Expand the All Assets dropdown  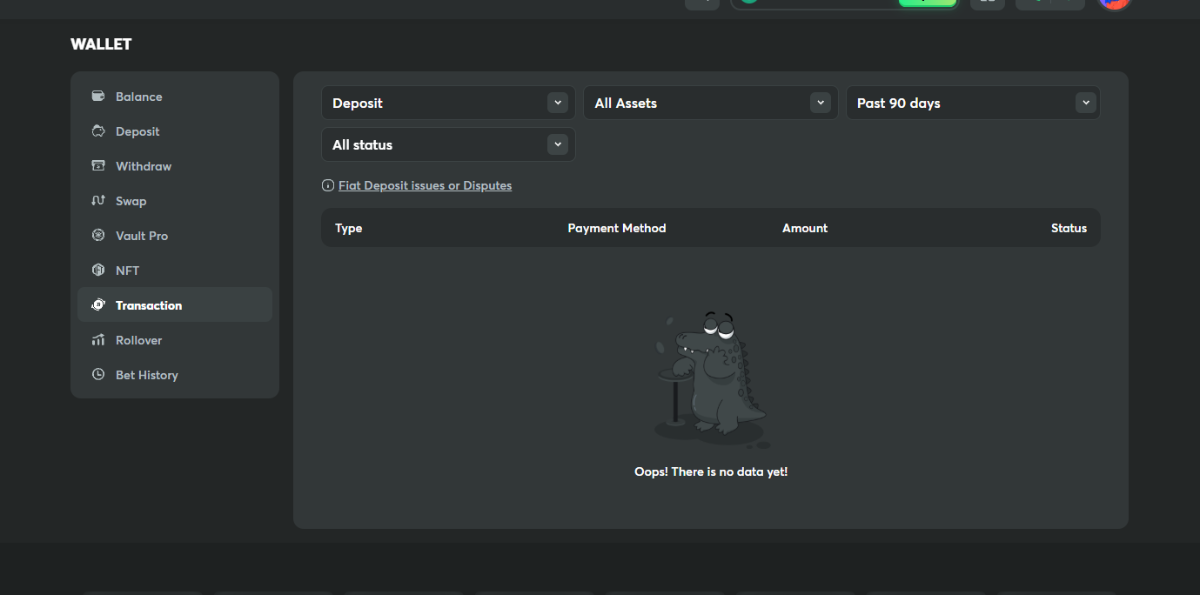pos(710,103)
